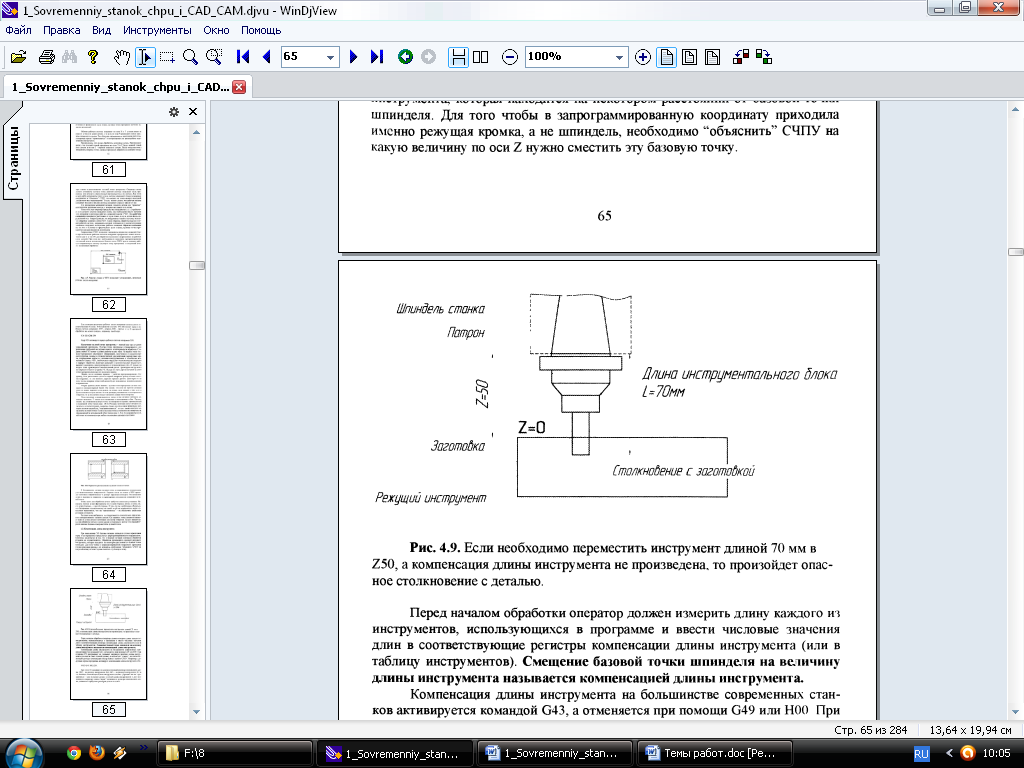Image resolution: width=1024 pixels, height=768 pixels.
Task: Open the Помощь menu
Action: click(261, 30)
